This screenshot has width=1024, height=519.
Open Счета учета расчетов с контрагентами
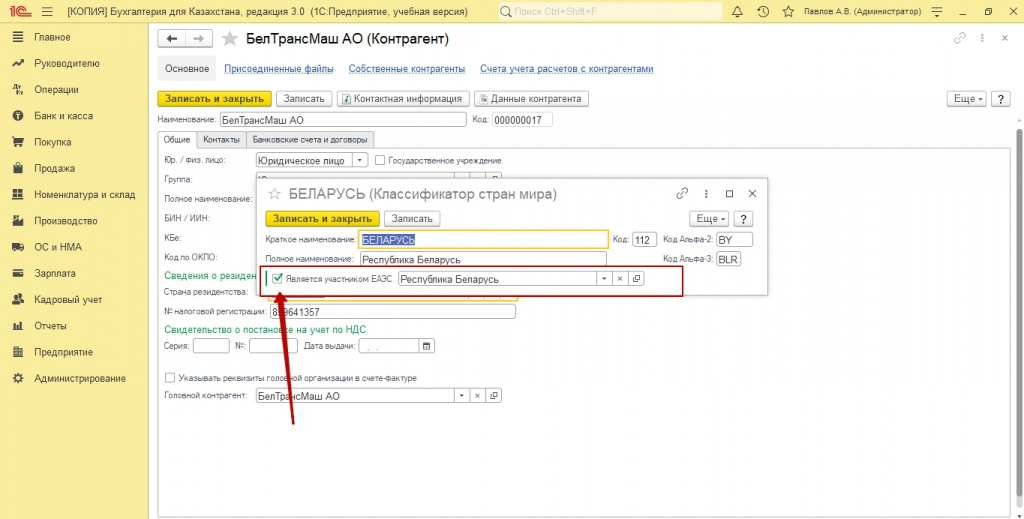[567, 69]
